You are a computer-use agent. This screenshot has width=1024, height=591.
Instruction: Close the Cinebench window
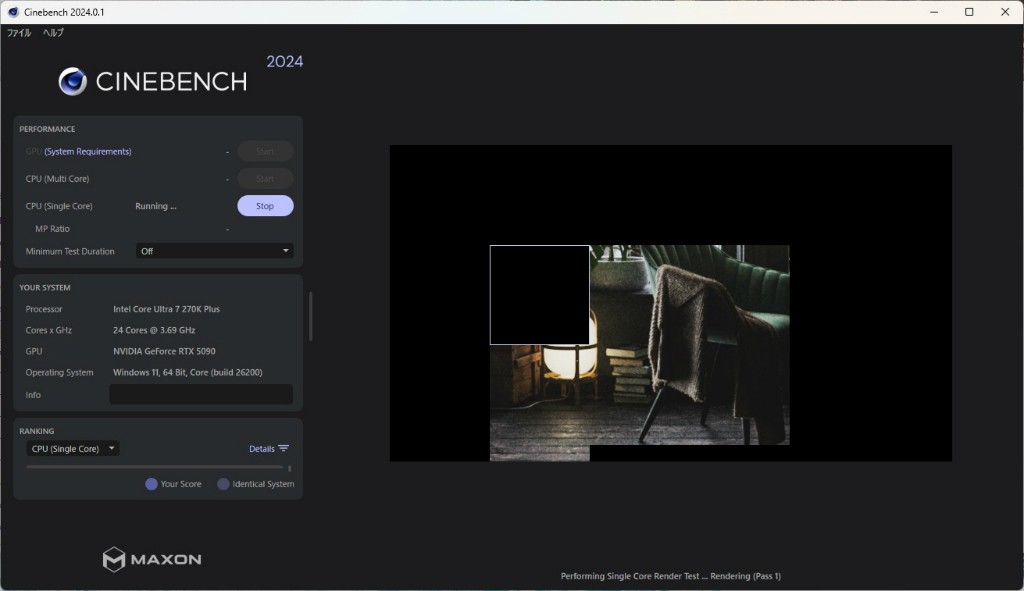pos(1005,12)
